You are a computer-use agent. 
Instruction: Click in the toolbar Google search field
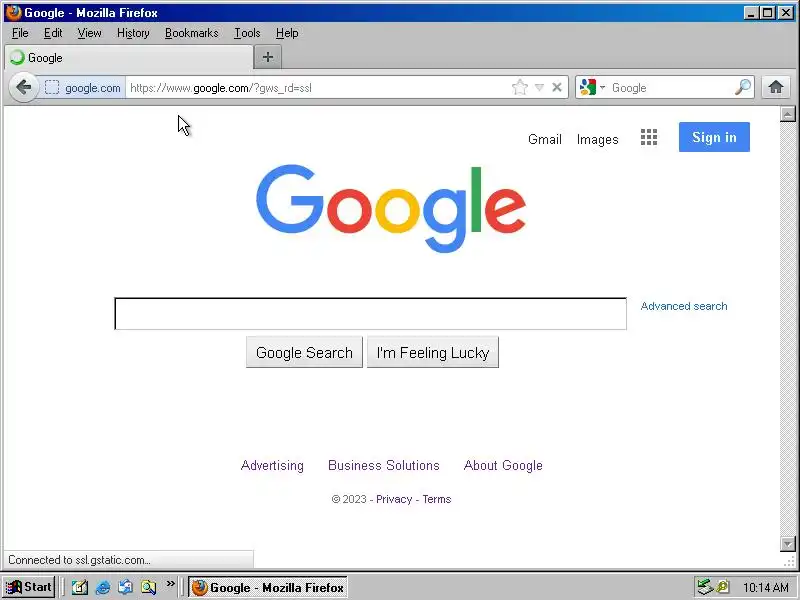pyautogui.click(x=671, y=88)
